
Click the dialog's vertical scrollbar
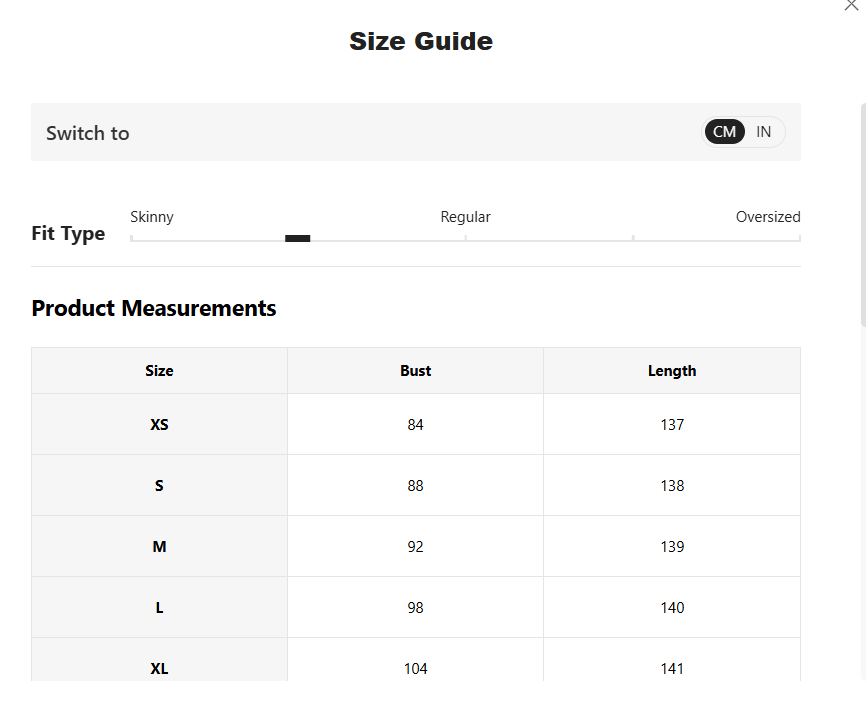coord(863,215)
